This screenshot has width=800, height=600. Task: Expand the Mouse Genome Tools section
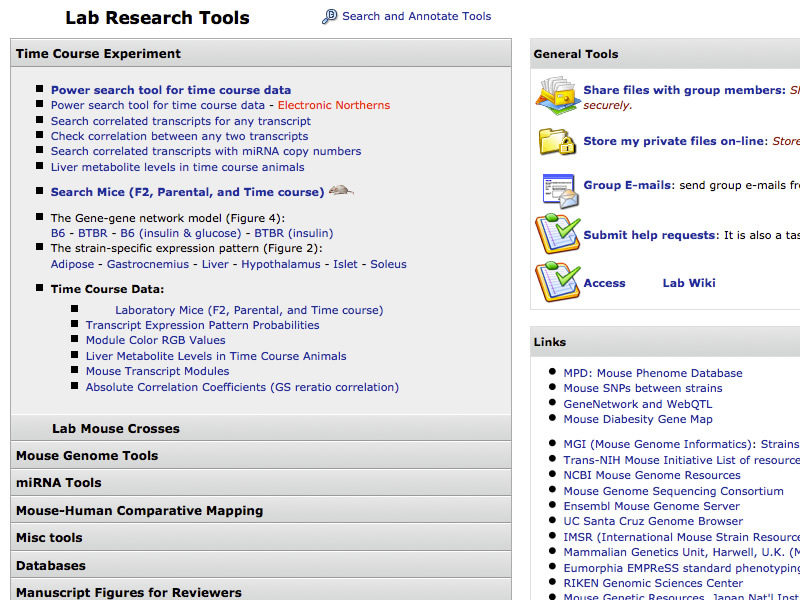(87, 455)
